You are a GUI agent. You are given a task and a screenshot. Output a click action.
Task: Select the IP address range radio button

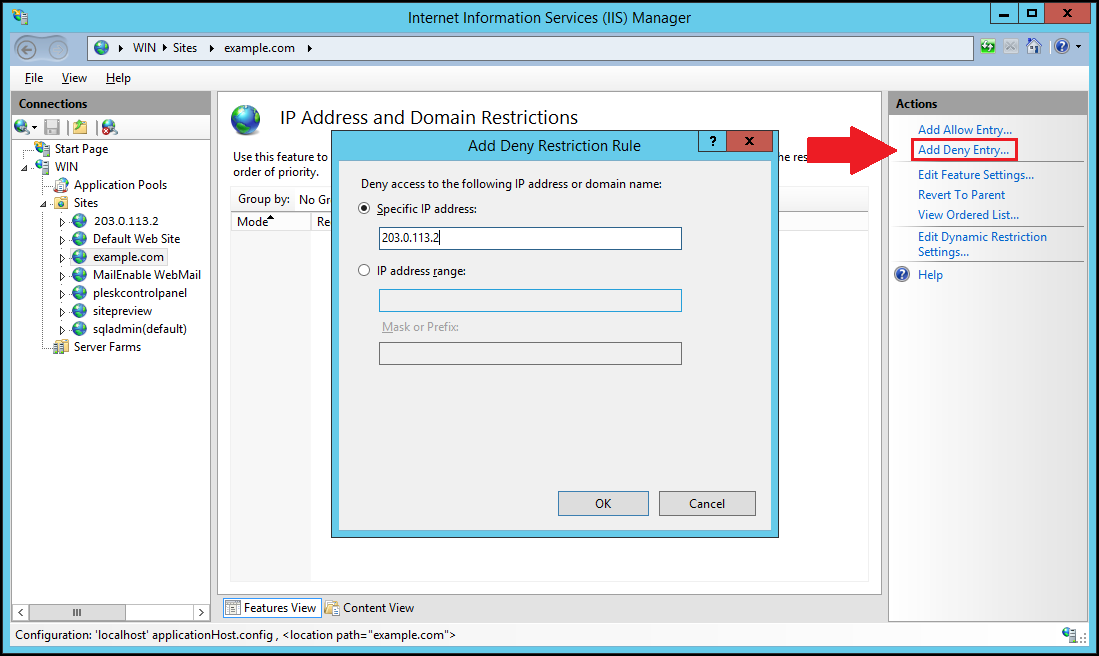pyautogui.click(x=364, y=271)
